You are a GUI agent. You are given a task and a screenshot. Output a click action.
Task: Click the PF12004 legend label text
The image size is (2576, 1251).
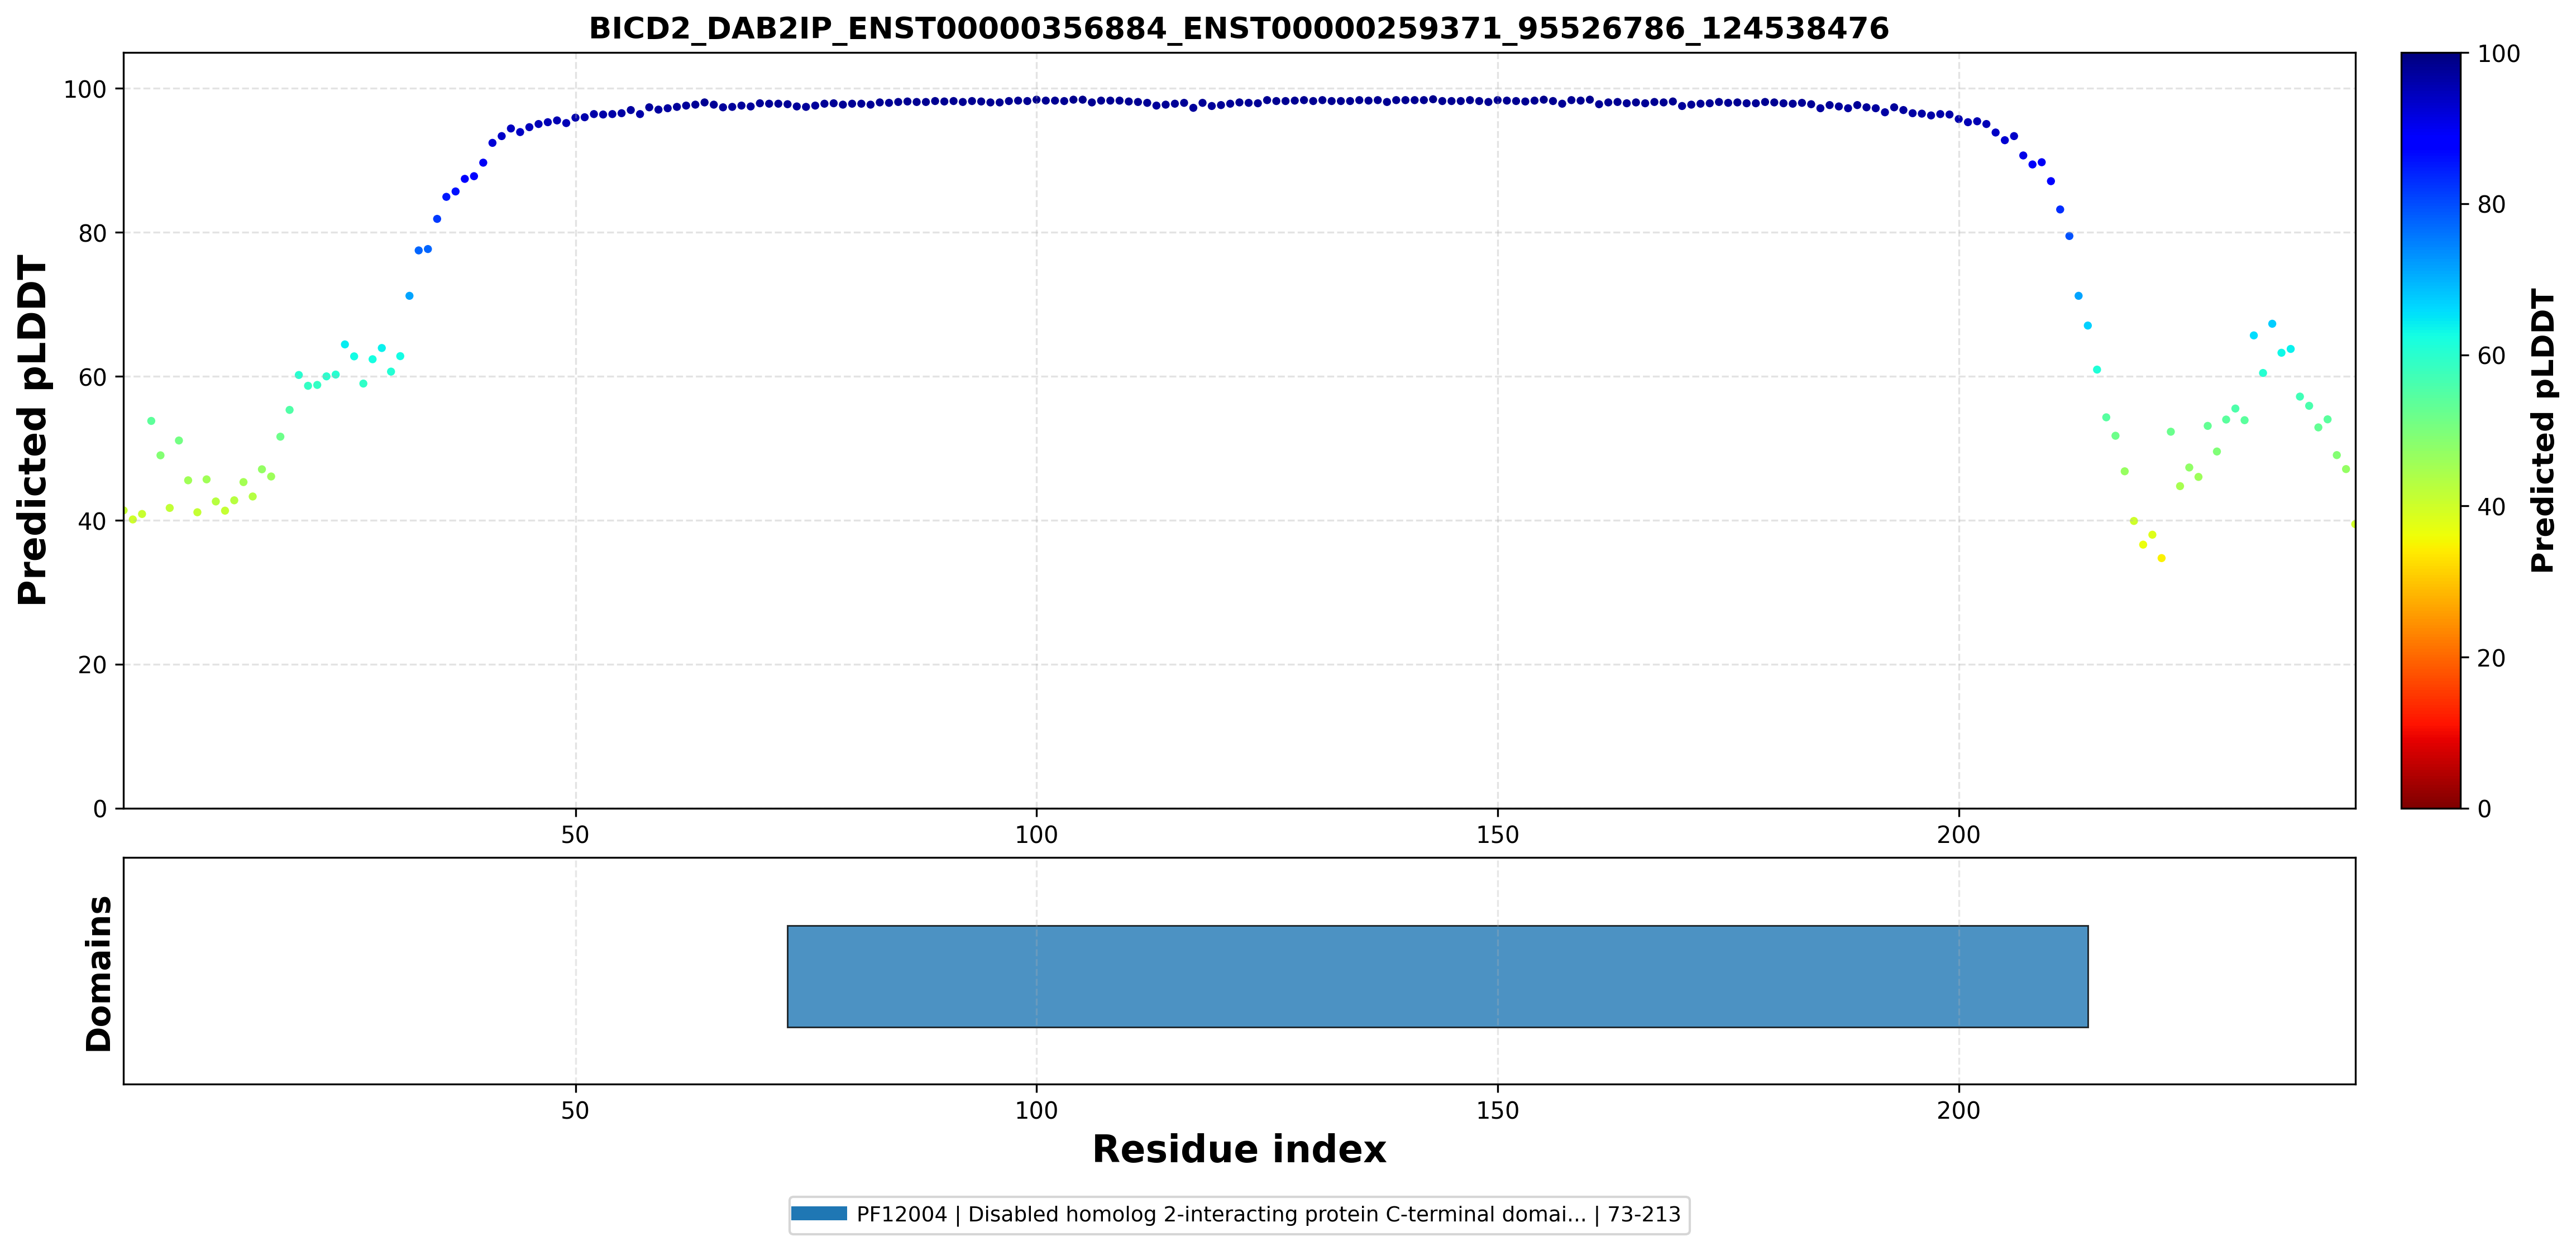tap(1268, 1214)
